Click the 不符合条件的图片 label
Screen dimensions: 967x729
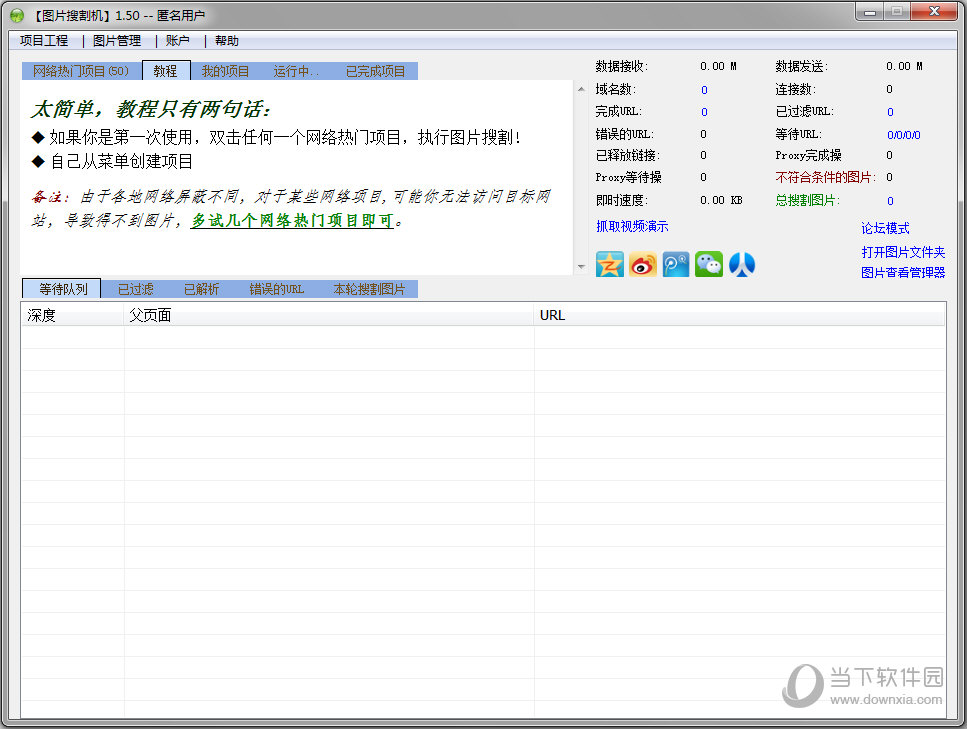point(825,178)
